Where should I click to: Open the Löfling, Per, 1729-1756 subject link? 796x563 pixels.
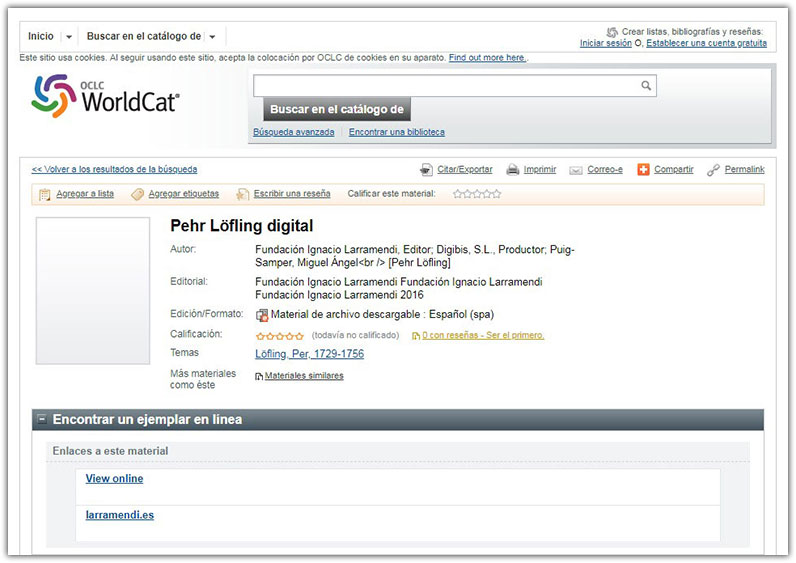tap(309, 354)
